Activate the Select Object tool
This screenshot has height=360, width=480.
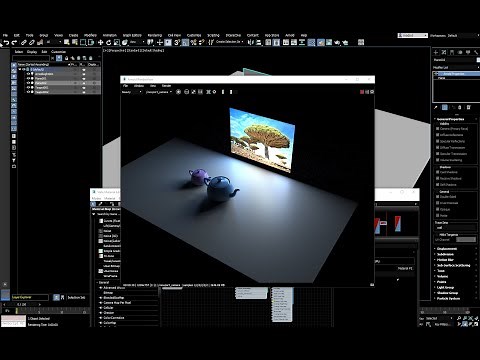point(67,42)
